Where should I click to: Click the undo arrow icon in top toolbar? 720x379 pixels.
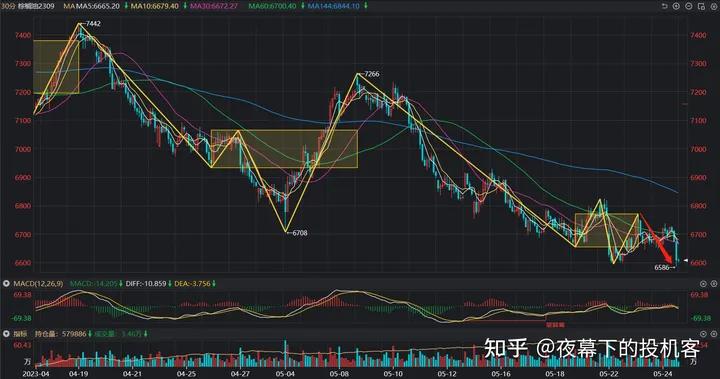point(664,6)
